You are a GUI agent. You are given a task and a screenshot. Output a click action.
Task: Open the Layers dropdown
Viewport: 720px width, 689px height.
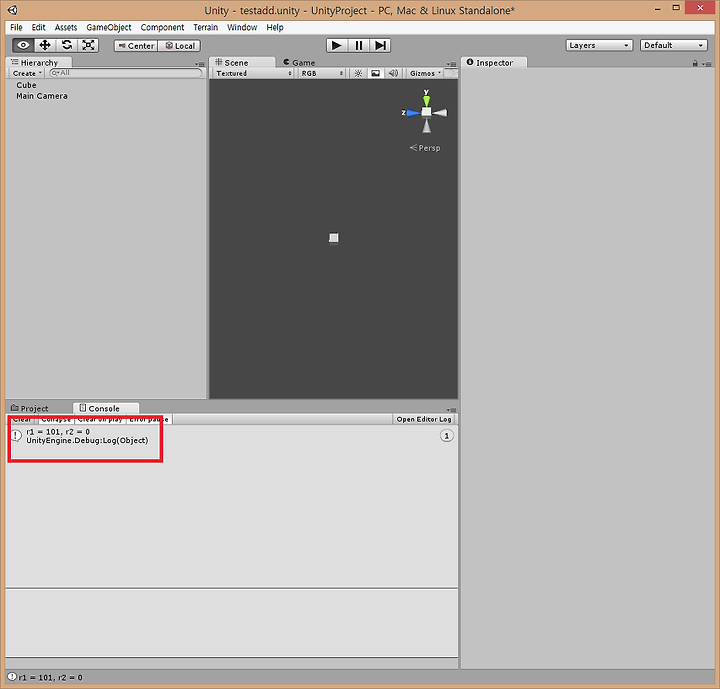(x=599, y=45)
